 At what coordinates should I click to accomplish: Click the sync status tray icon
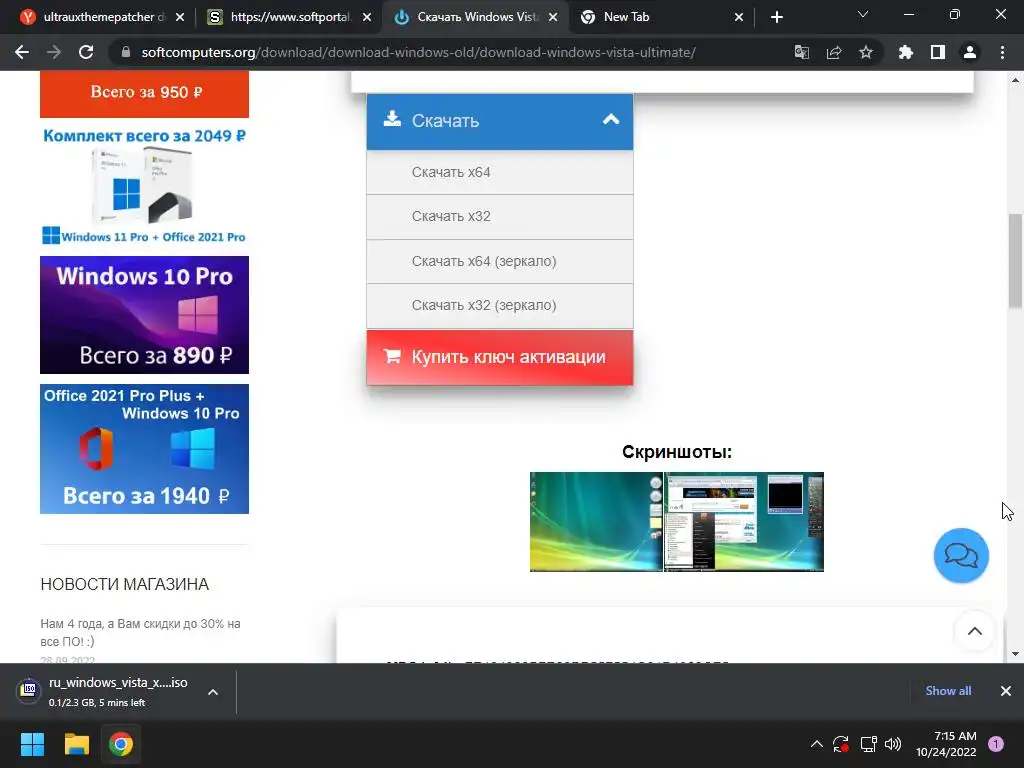[x=840, y=744]
